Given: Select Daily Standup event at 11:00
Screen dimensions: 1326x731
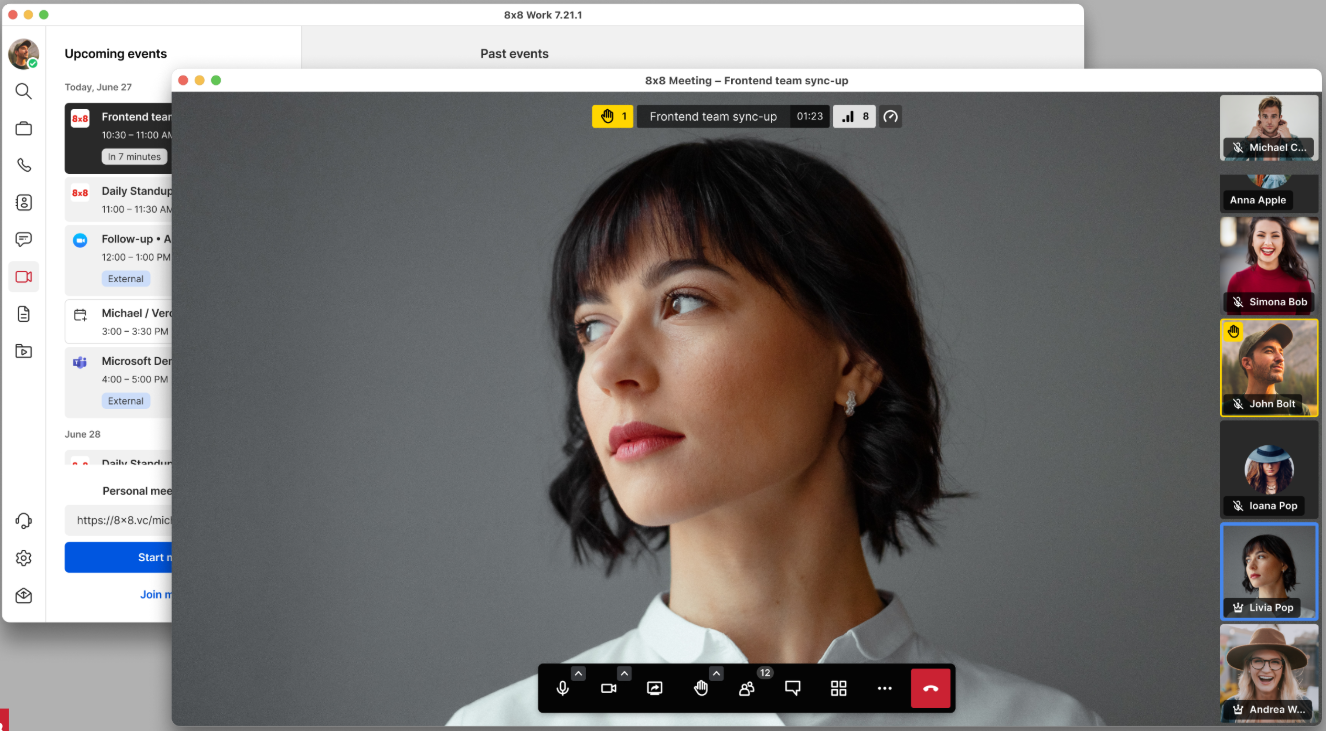Looking at the screenshot, I should [119, 200].
